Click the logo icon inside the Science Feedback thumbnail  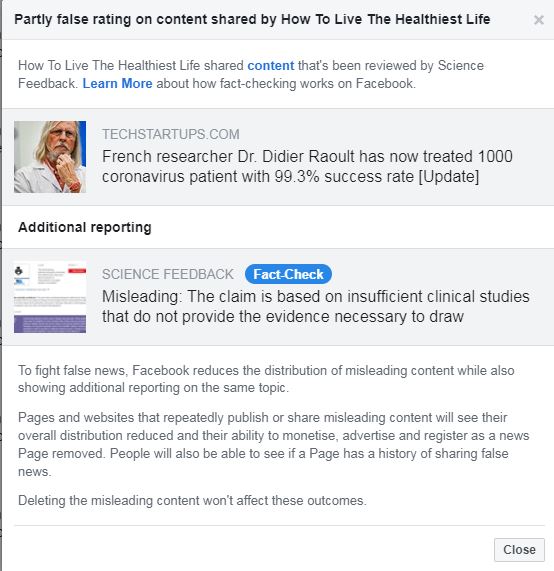[19, 271]
